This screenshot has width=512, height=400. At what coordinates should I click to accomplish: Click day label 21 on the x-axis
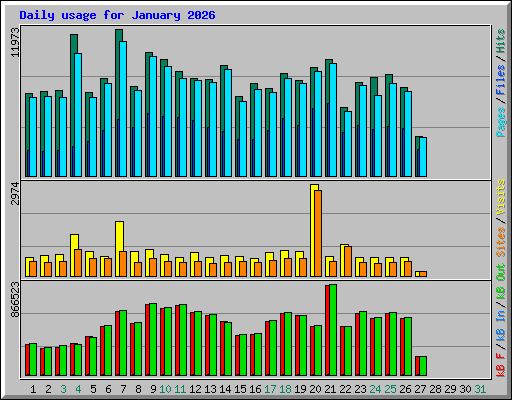tap(330, 389)
